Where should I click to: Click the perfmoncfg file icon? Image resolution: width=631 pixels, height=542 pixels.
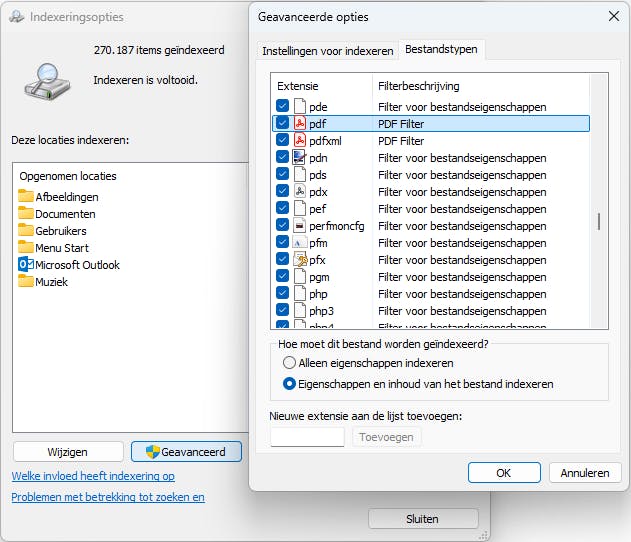pos(299,226)
